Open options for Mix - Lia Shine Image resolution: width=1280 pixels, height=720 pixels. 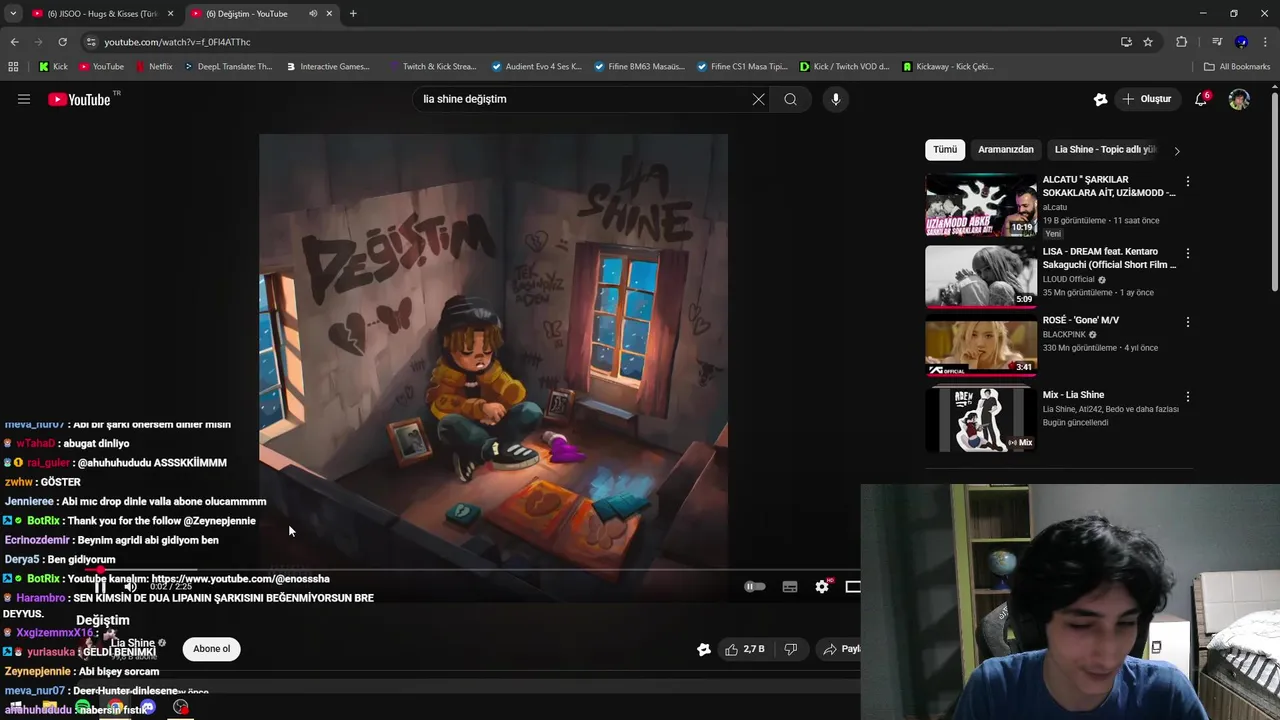tap(1188, 397)
